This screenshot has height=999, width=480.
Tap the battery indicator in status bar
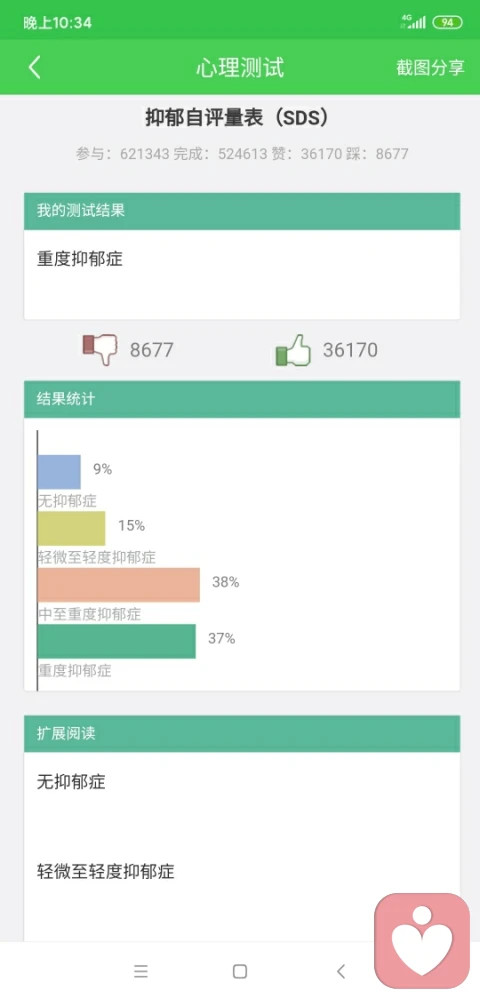(447, 22)
